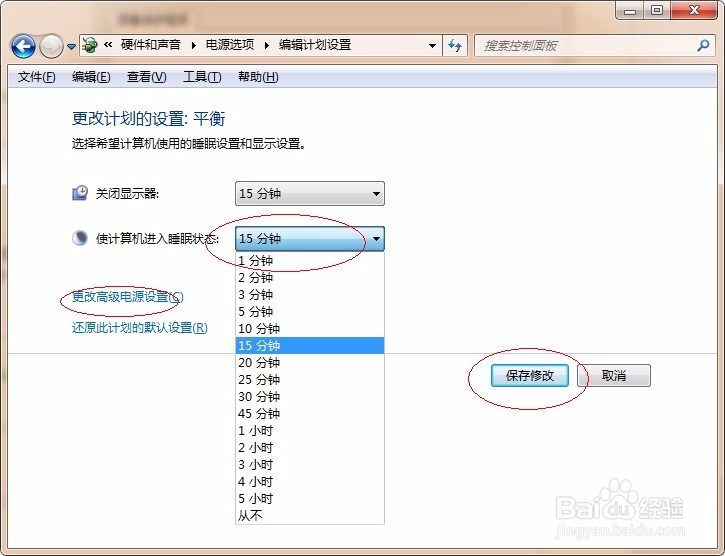Viewport: 725px width, 556px height.
Task: Click the display-off monitor clock icon
Action: pos(80,193)
